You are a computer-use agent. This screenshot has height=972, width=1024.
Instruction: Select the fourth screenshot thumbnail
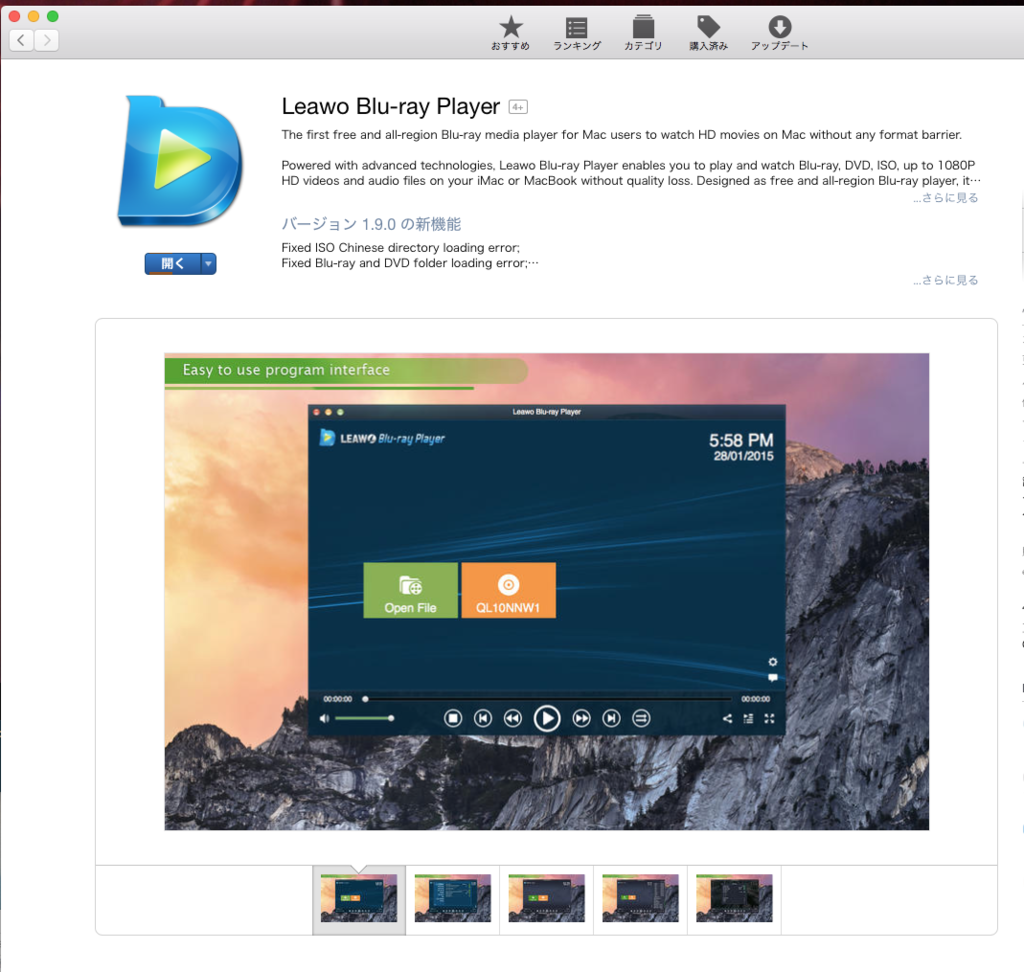pyautogui.click(x=641, y=898)
